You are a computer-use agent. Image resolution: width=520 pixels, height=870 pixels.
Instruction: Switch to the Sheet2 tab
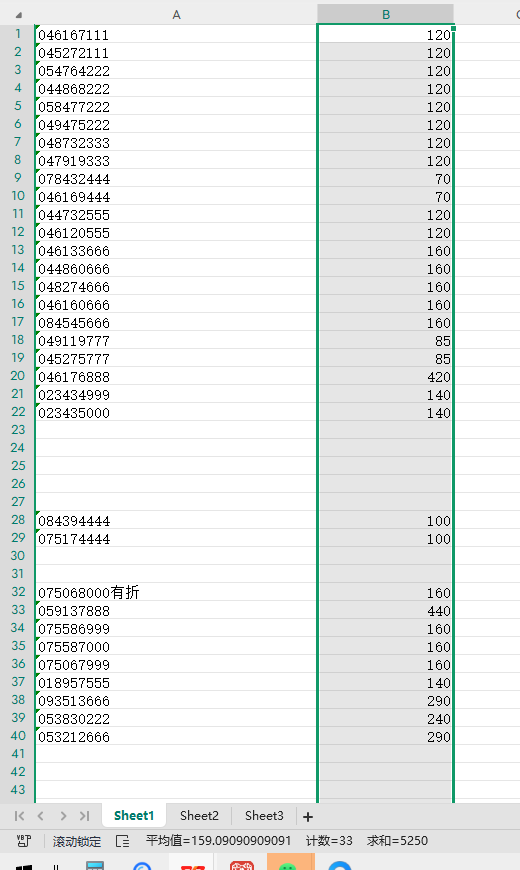(x=199, y=816)
